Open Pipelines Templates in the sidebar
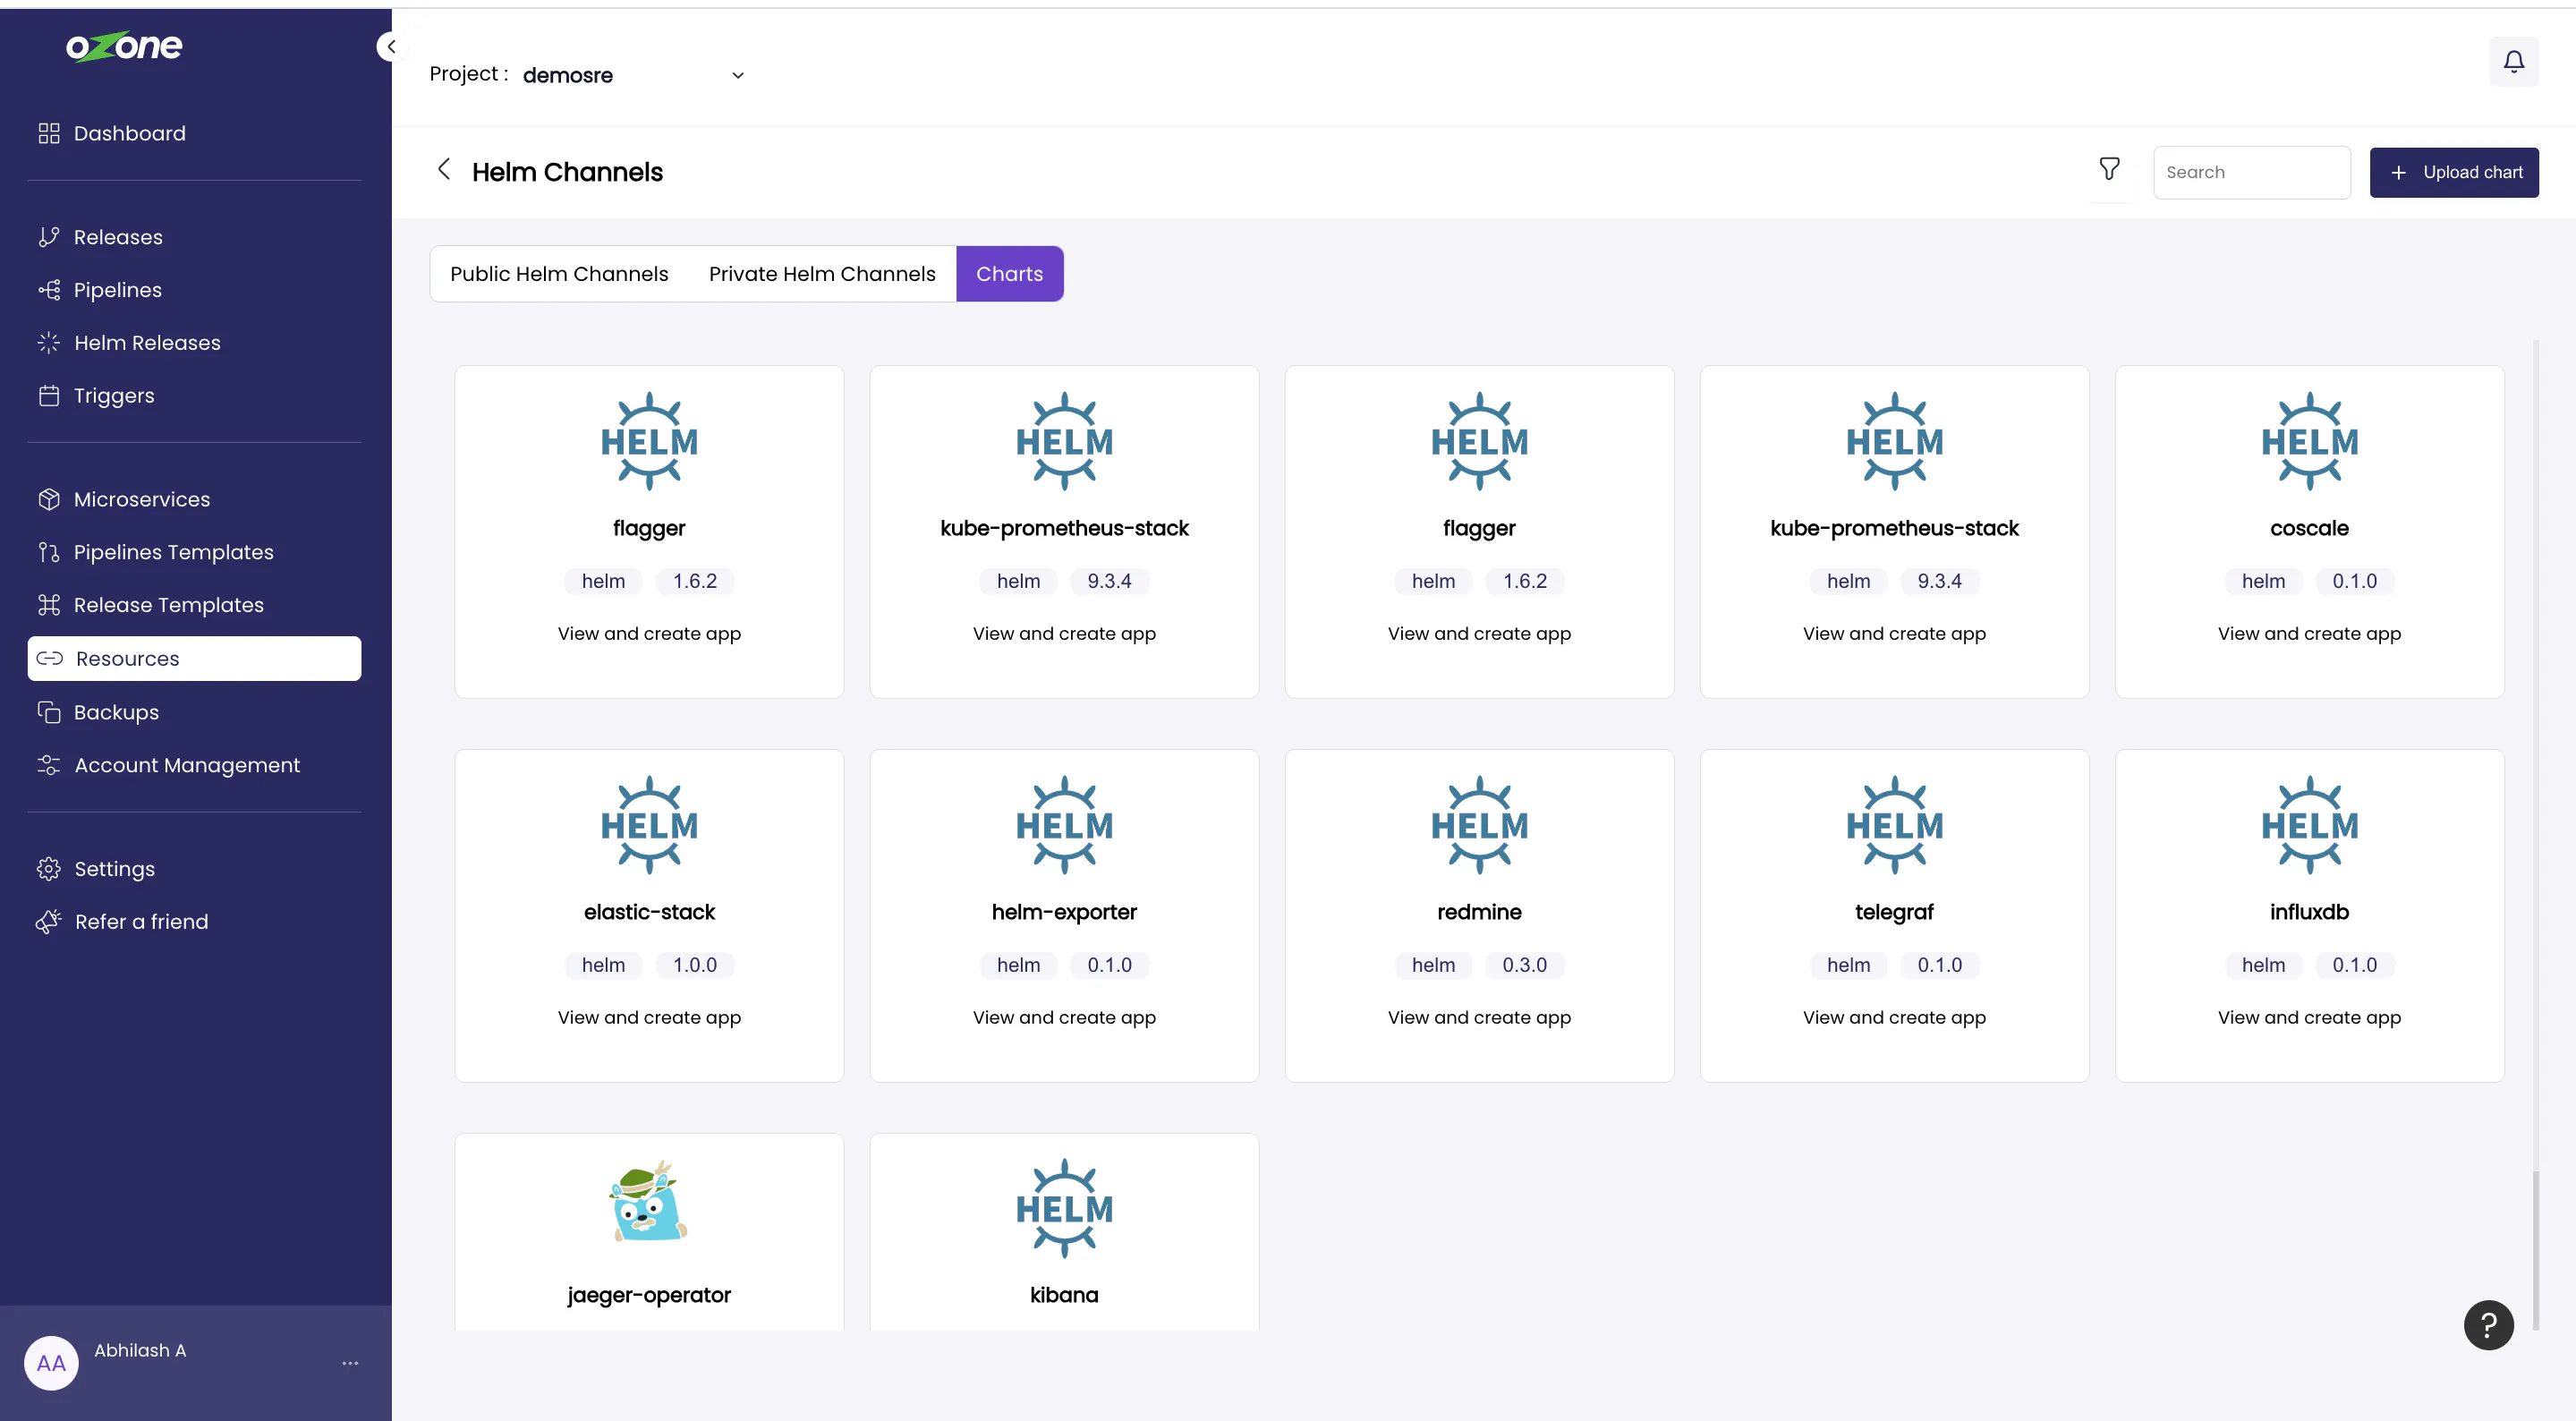The height and width of the screenshot is (1421, 2576). [x=174, y=552]
